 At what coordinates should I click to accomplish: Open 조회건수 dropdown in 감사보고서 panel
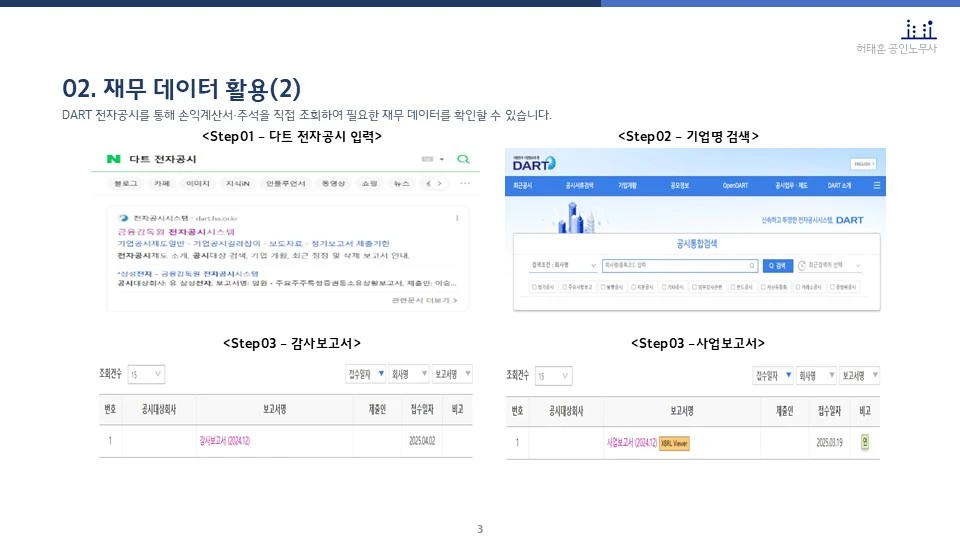[x=146, y=374]
